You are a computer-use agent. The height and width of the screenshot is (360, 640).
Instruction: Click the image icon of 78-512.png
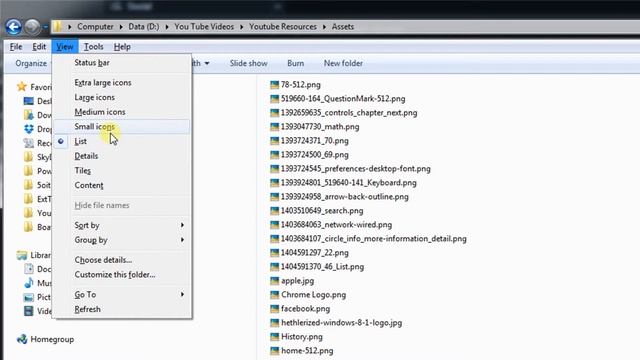(274, 85)
